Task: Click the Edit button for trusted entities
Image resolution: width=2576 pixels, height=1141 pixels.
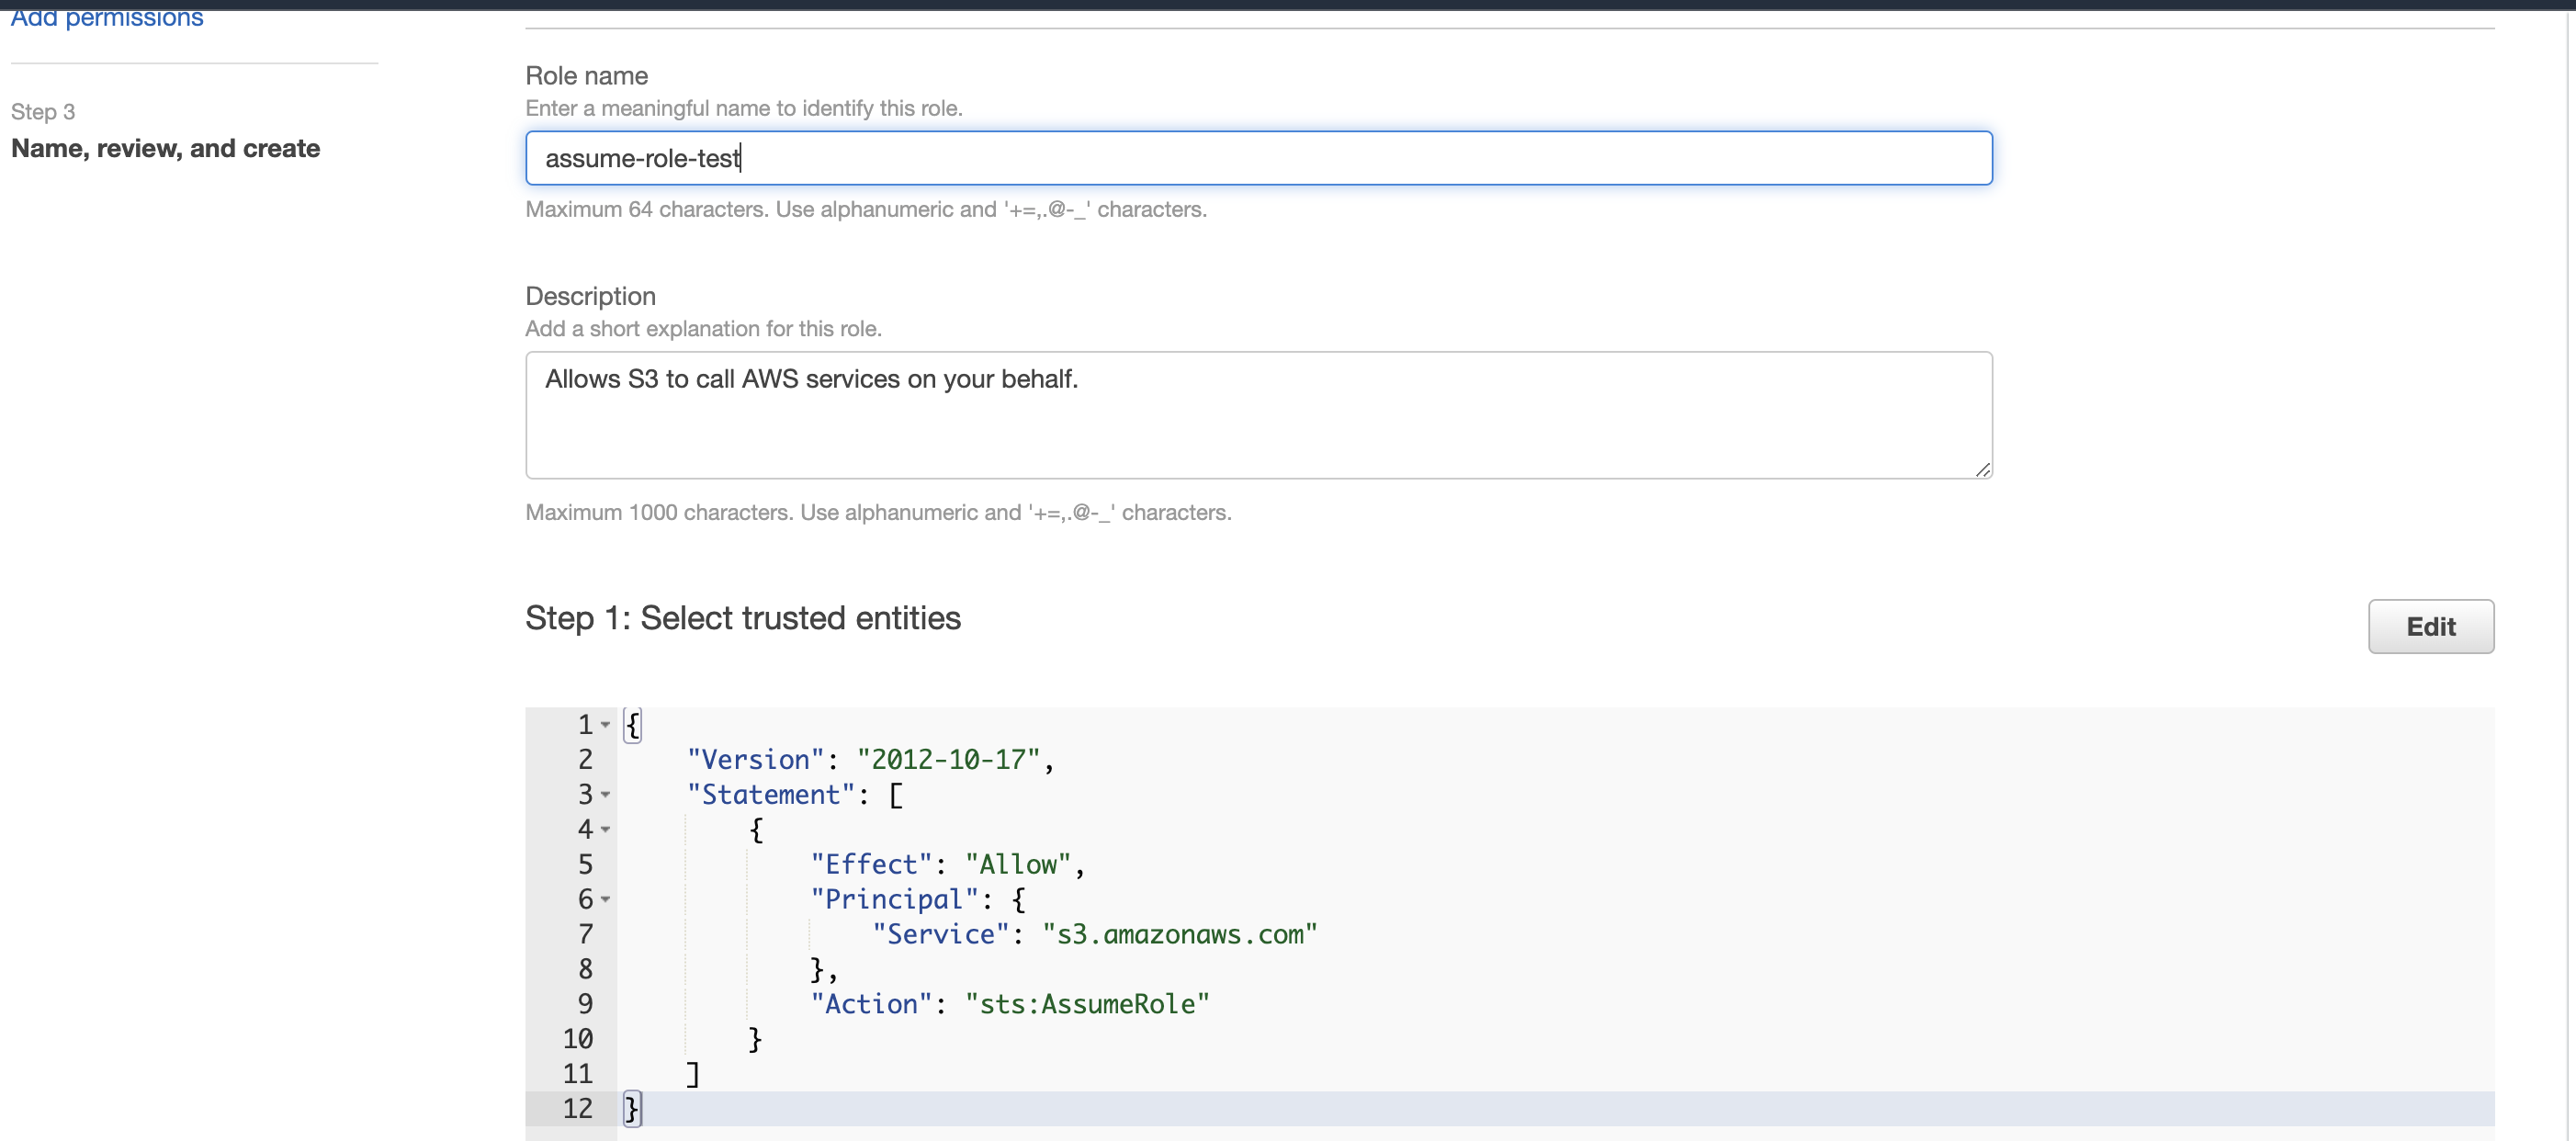Action: click(x=2430, y=627)
